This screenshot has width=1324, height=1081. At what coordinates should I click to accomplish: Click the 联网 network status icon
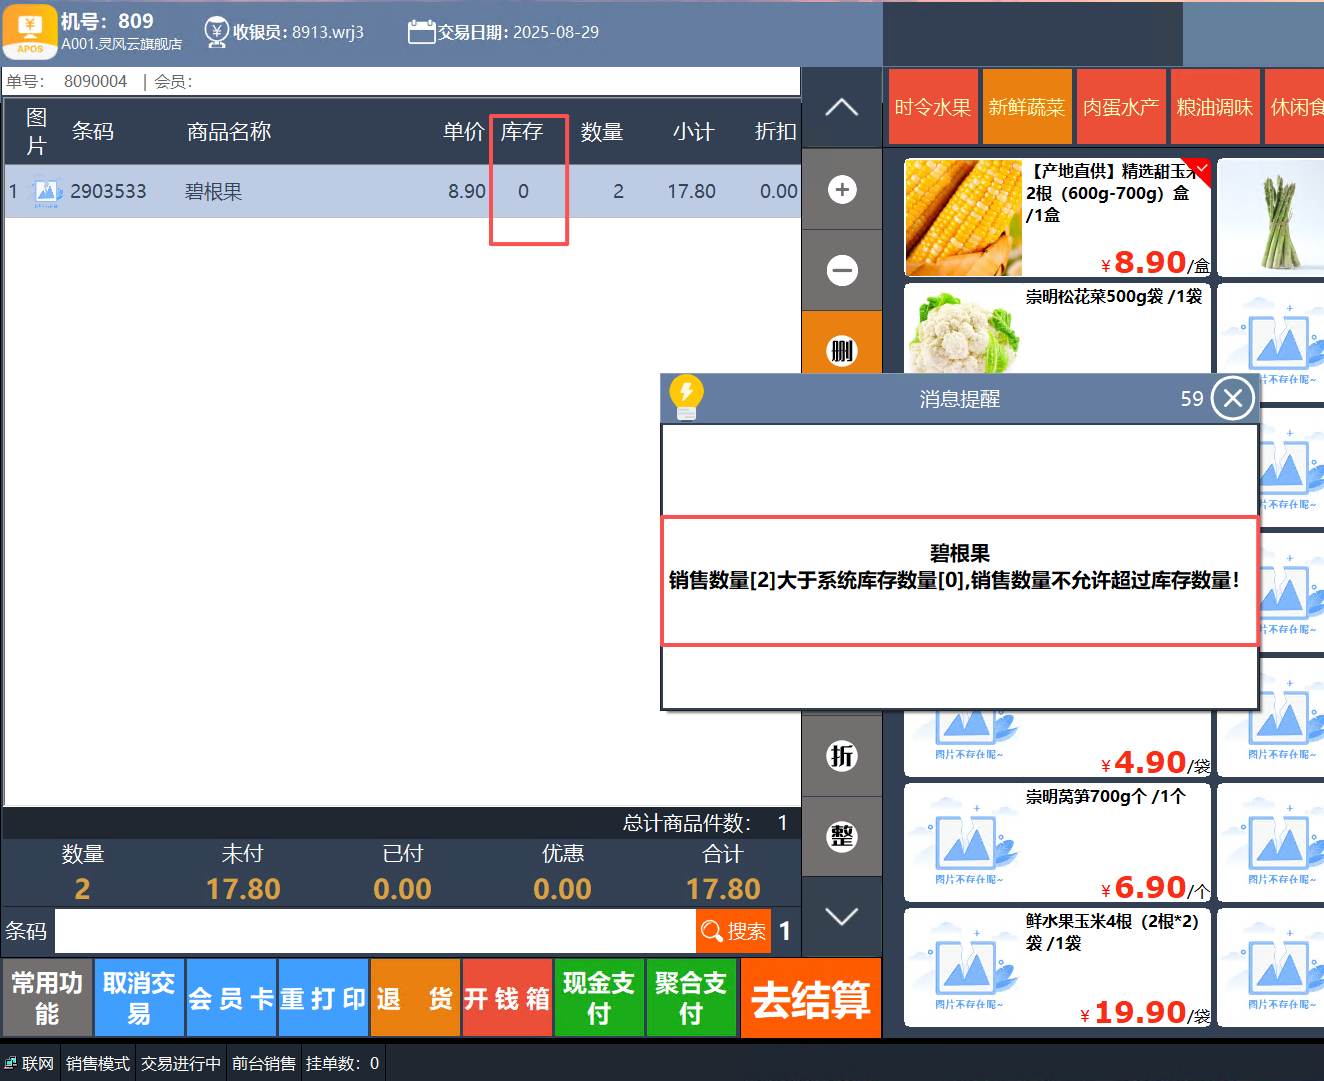pos(10,1063)
